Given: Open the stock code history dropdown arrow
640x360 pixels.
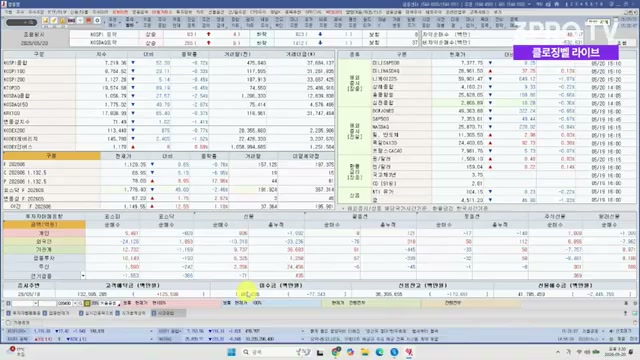Looking at the screenshot, I should click(75, 303).
